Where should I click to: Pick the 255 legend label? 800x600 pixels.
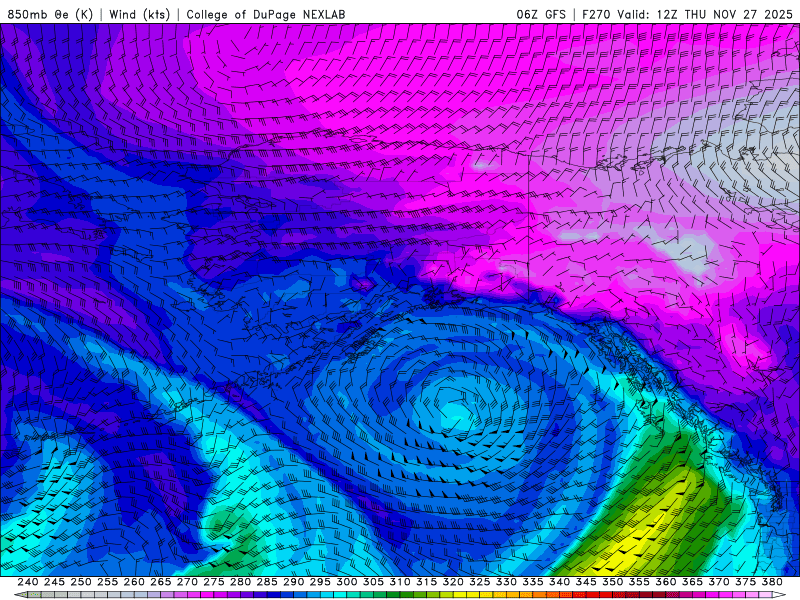point(107,582)
